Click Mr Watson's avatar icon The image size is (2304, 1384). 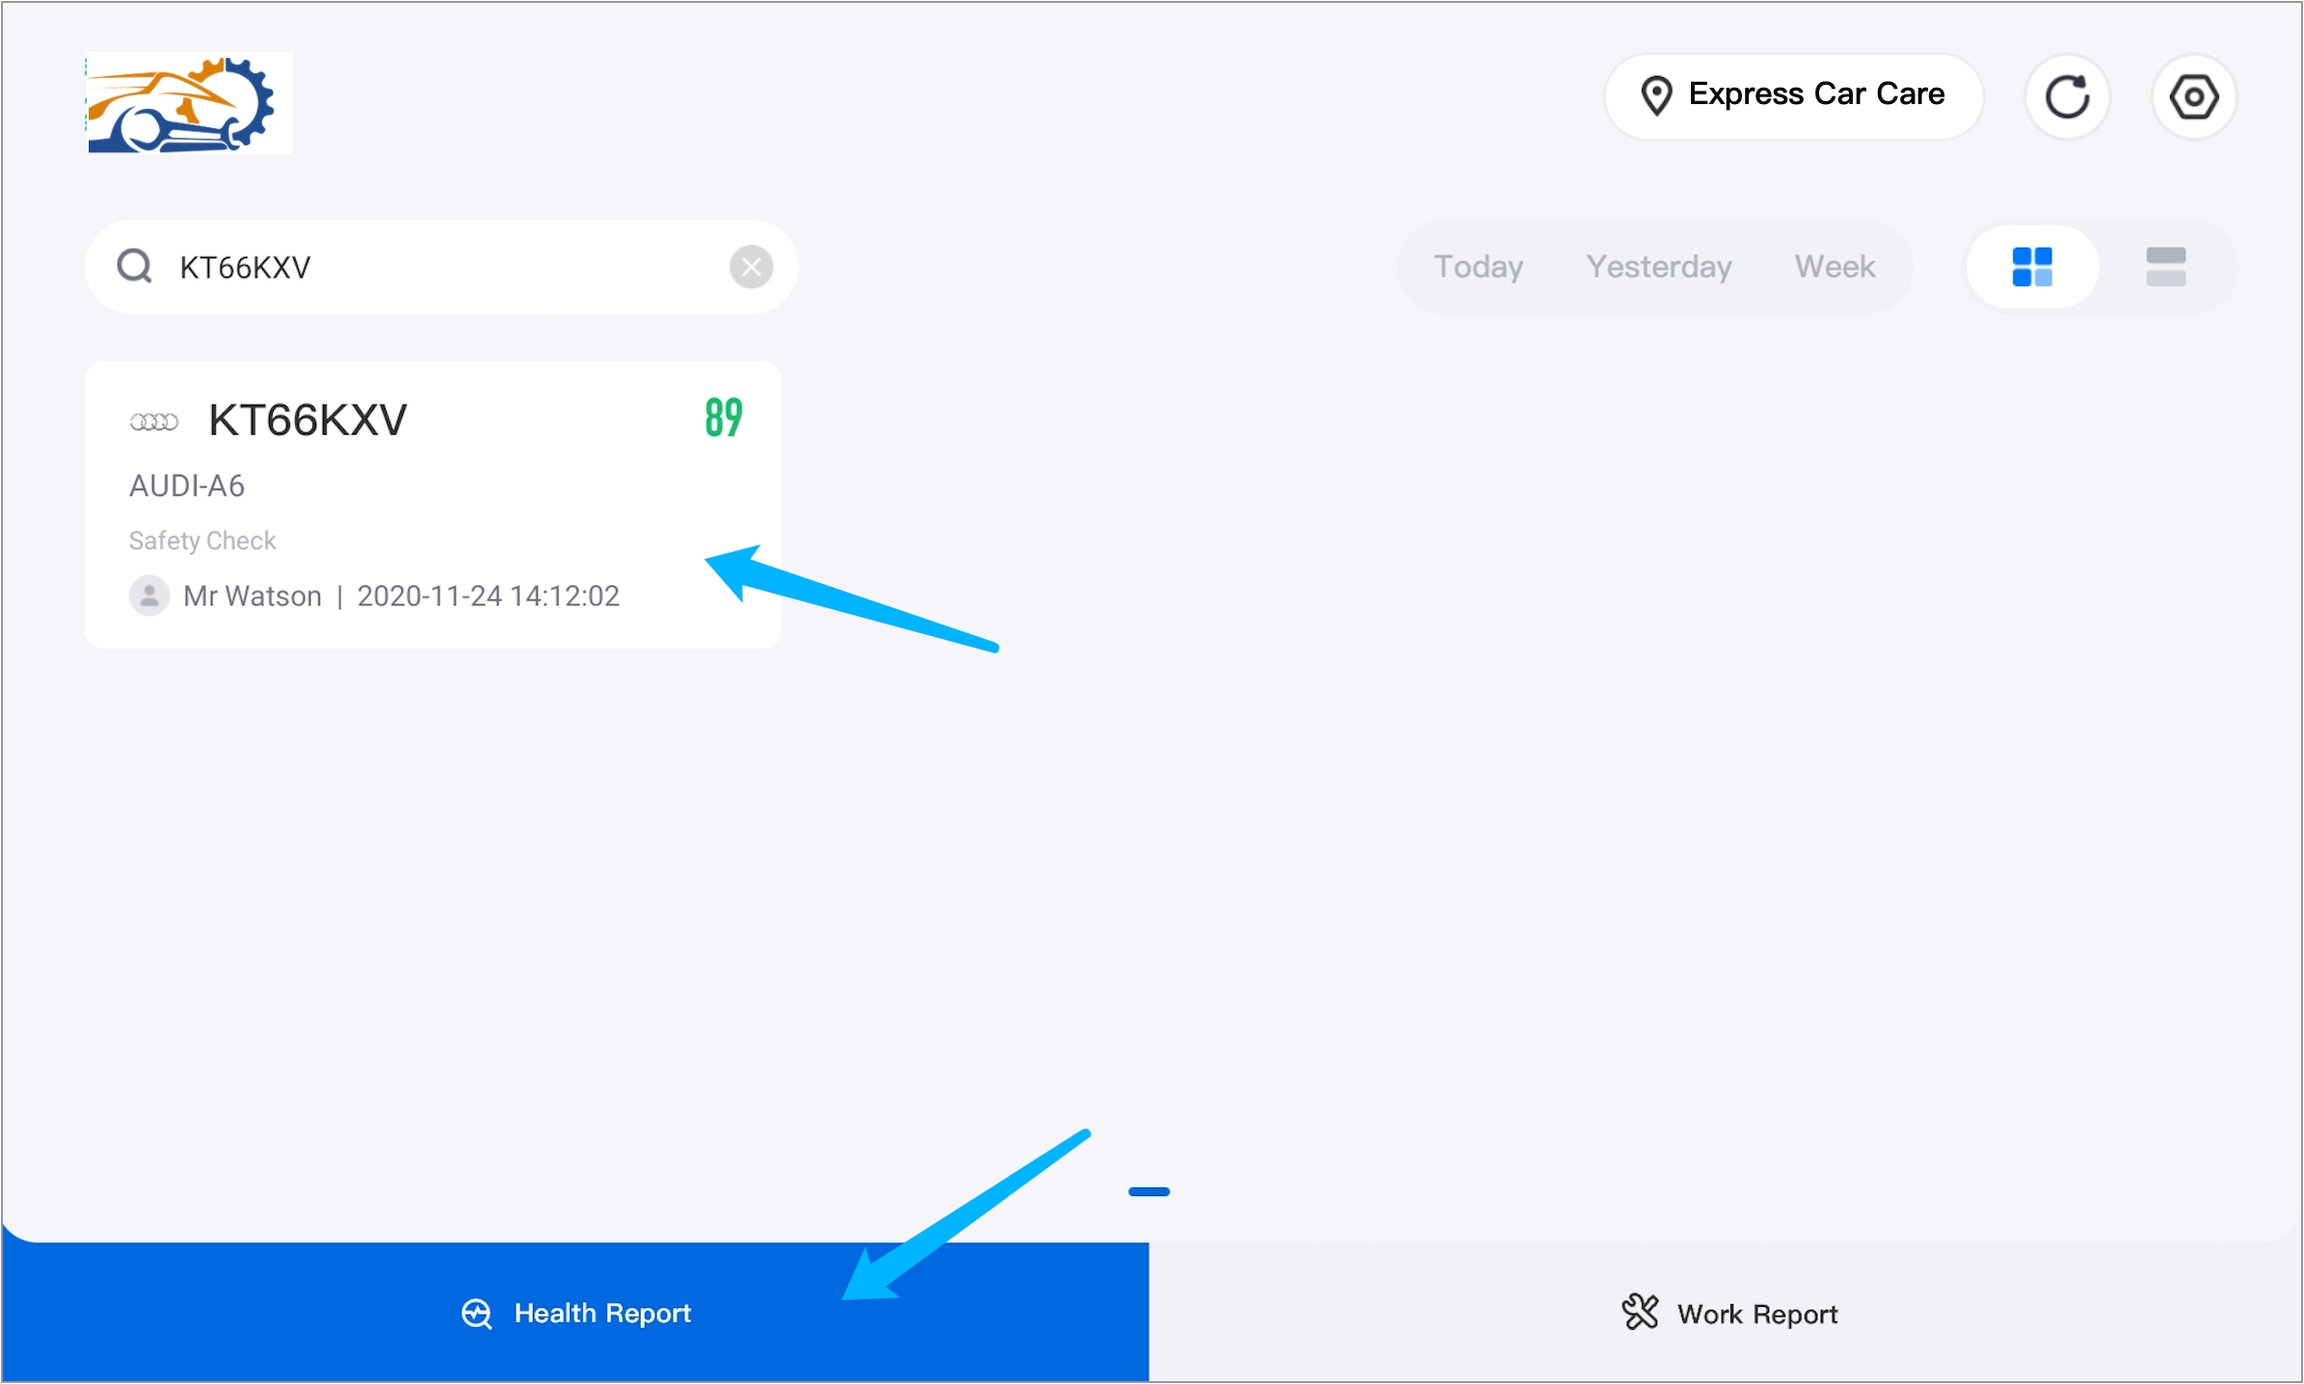tap(149, 596)
